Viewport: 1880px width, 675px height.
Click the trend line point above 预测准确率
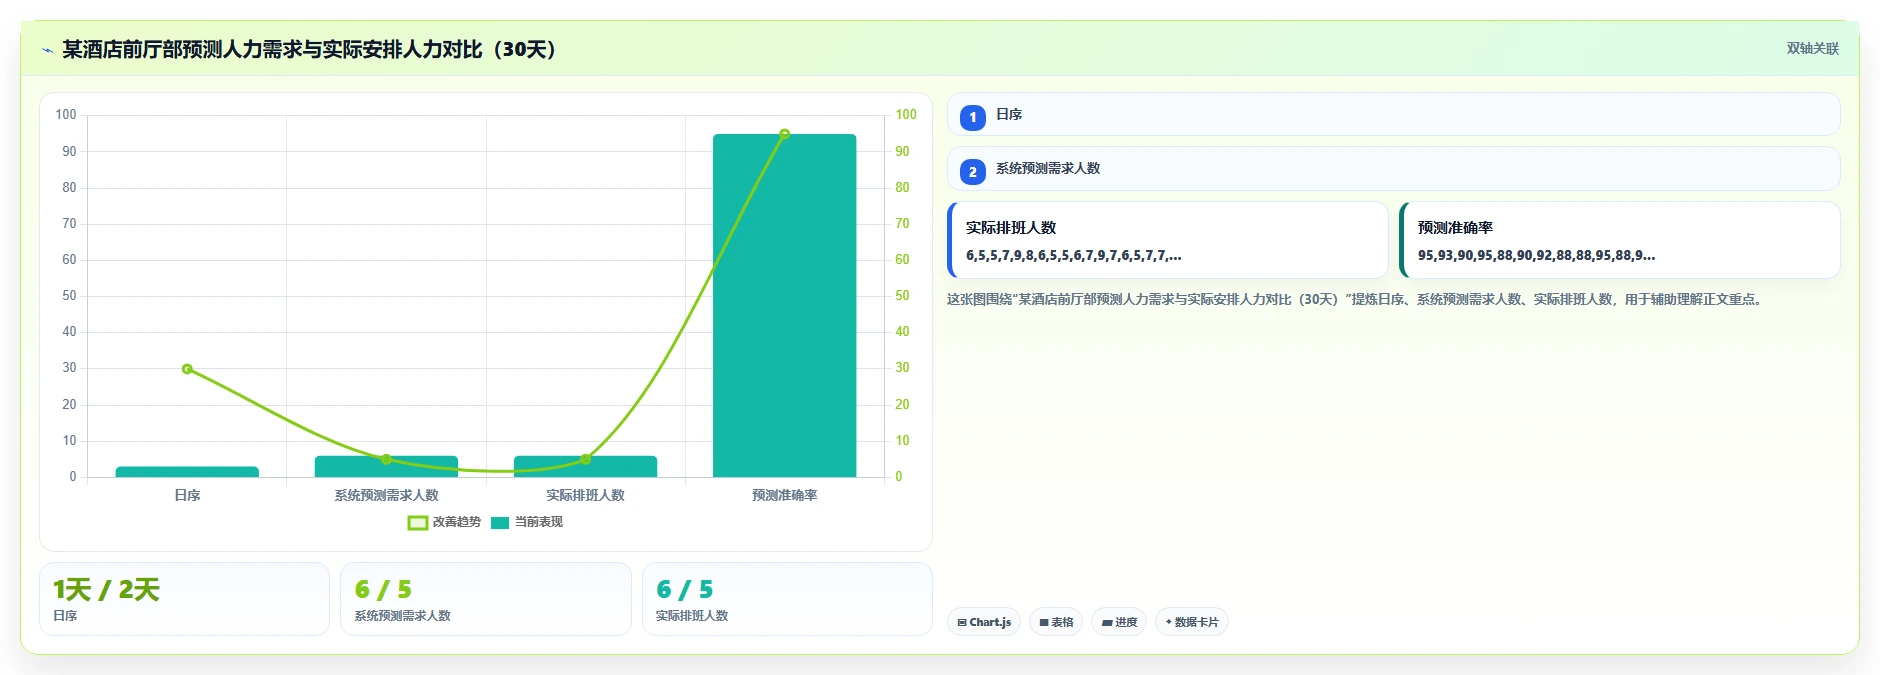[x=784, y=134]
